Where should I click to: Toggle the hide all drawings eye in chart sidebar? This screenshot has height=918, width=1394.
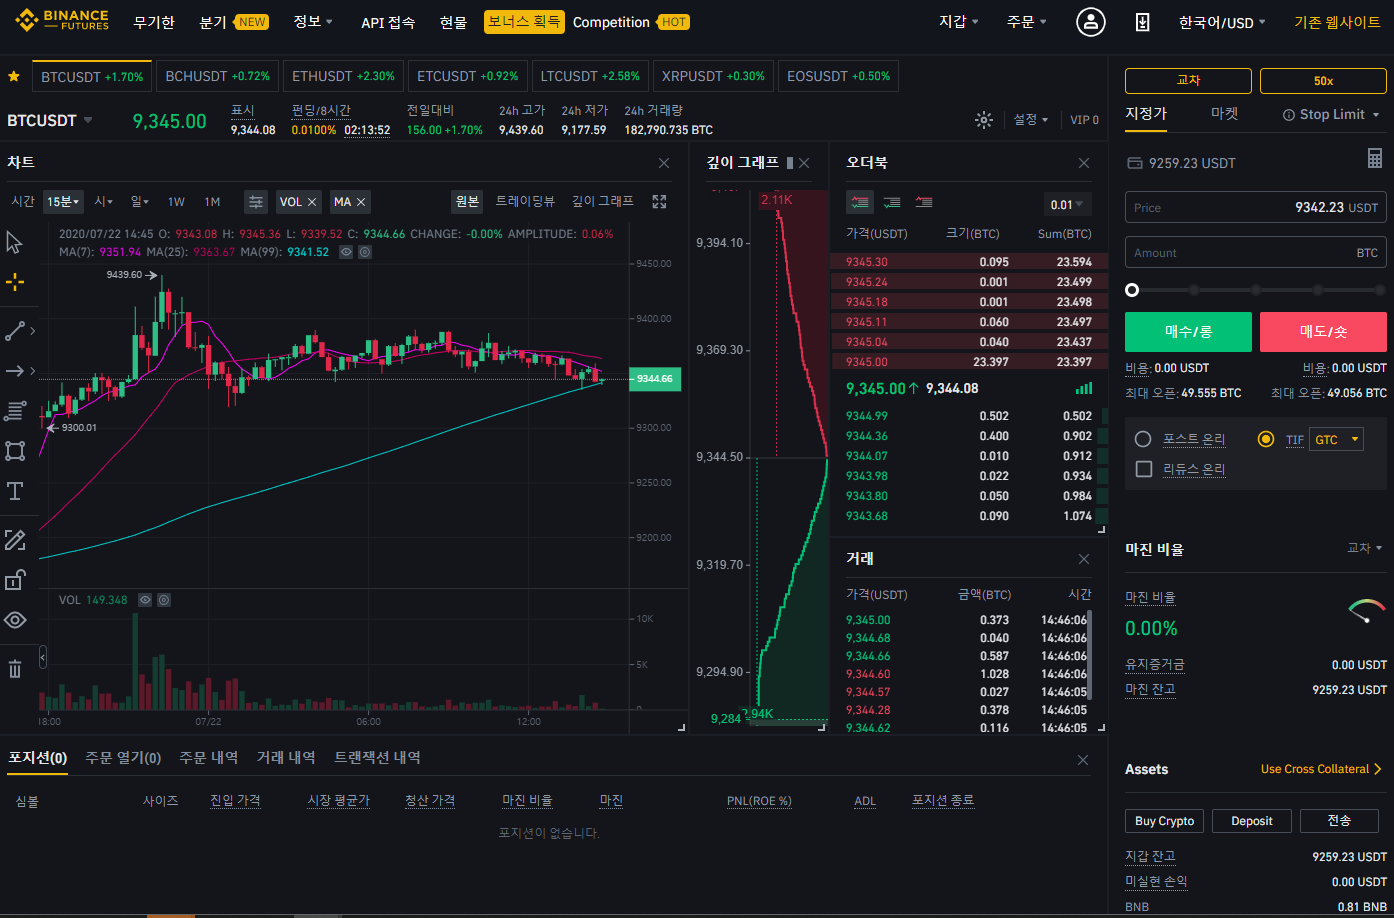pyautogui.click(x=14, y=620)
